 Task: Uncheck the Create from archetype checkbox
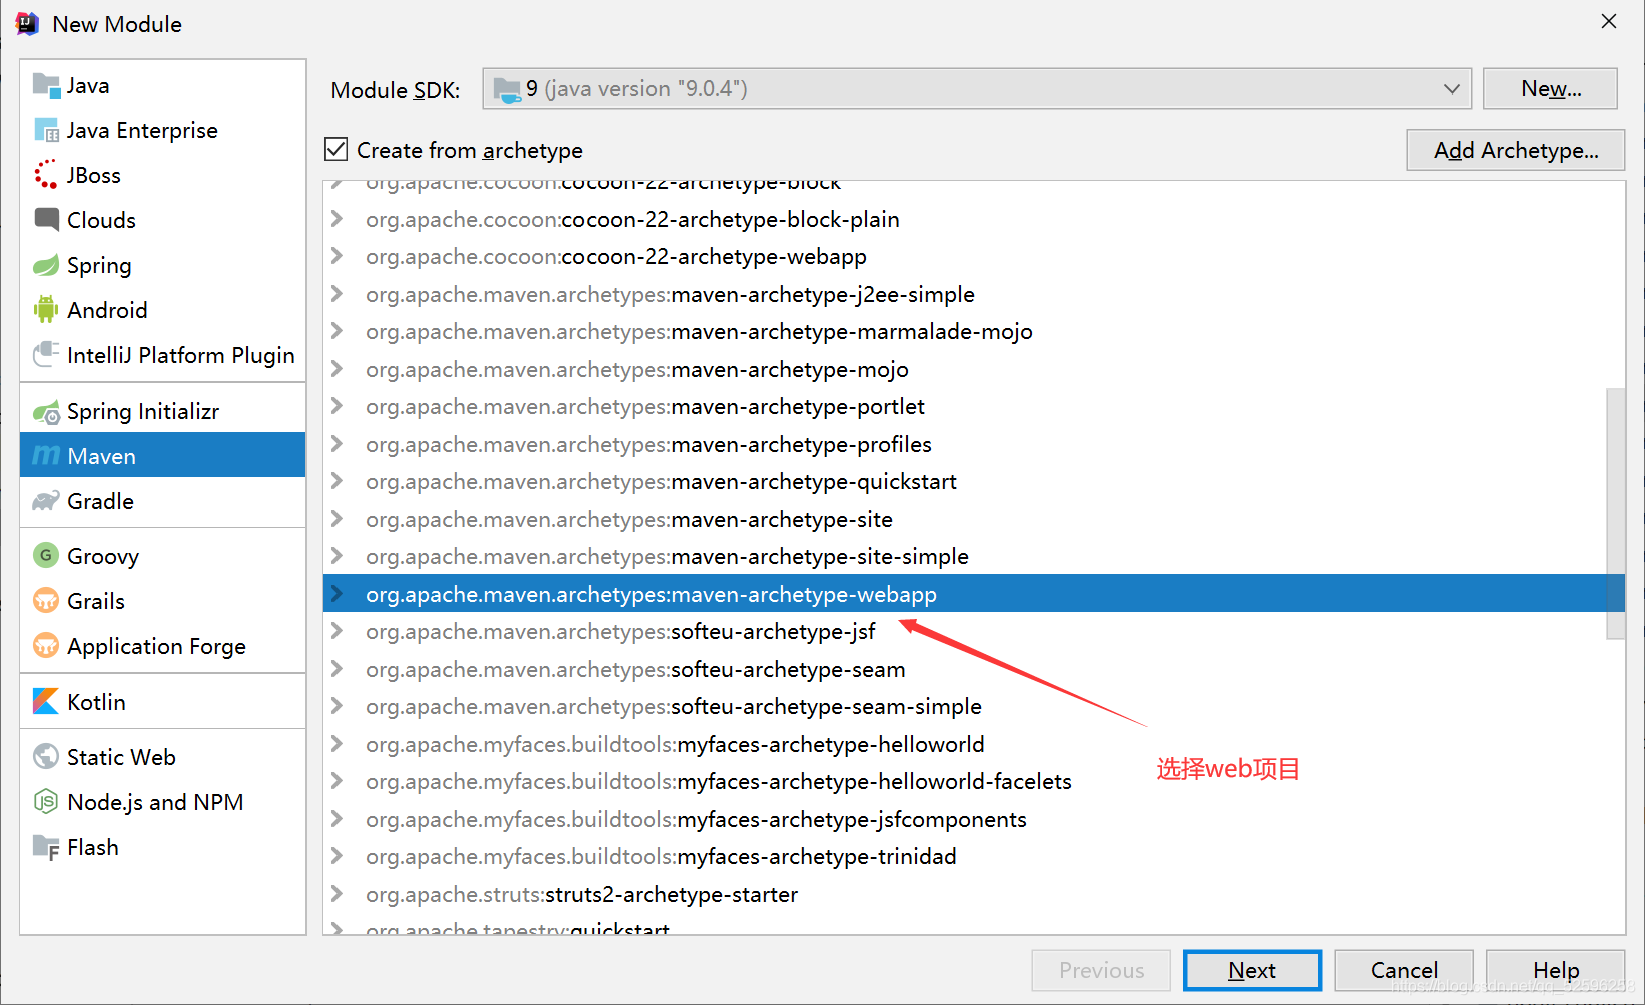click(x=336, y=149)
